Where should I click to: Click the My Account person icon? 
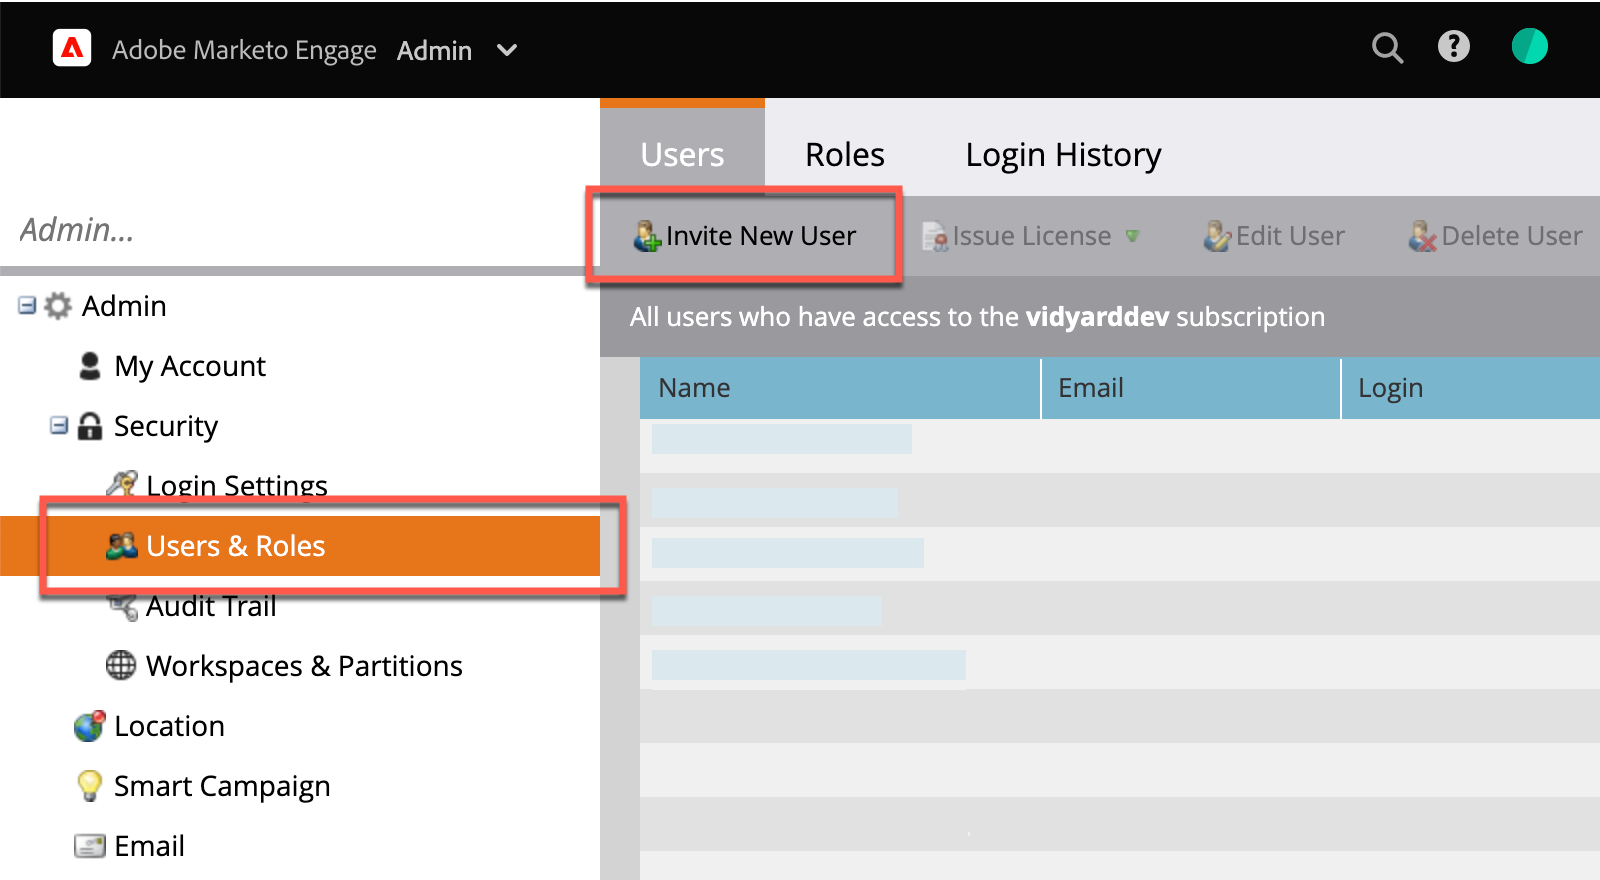[x=89, y=365]
